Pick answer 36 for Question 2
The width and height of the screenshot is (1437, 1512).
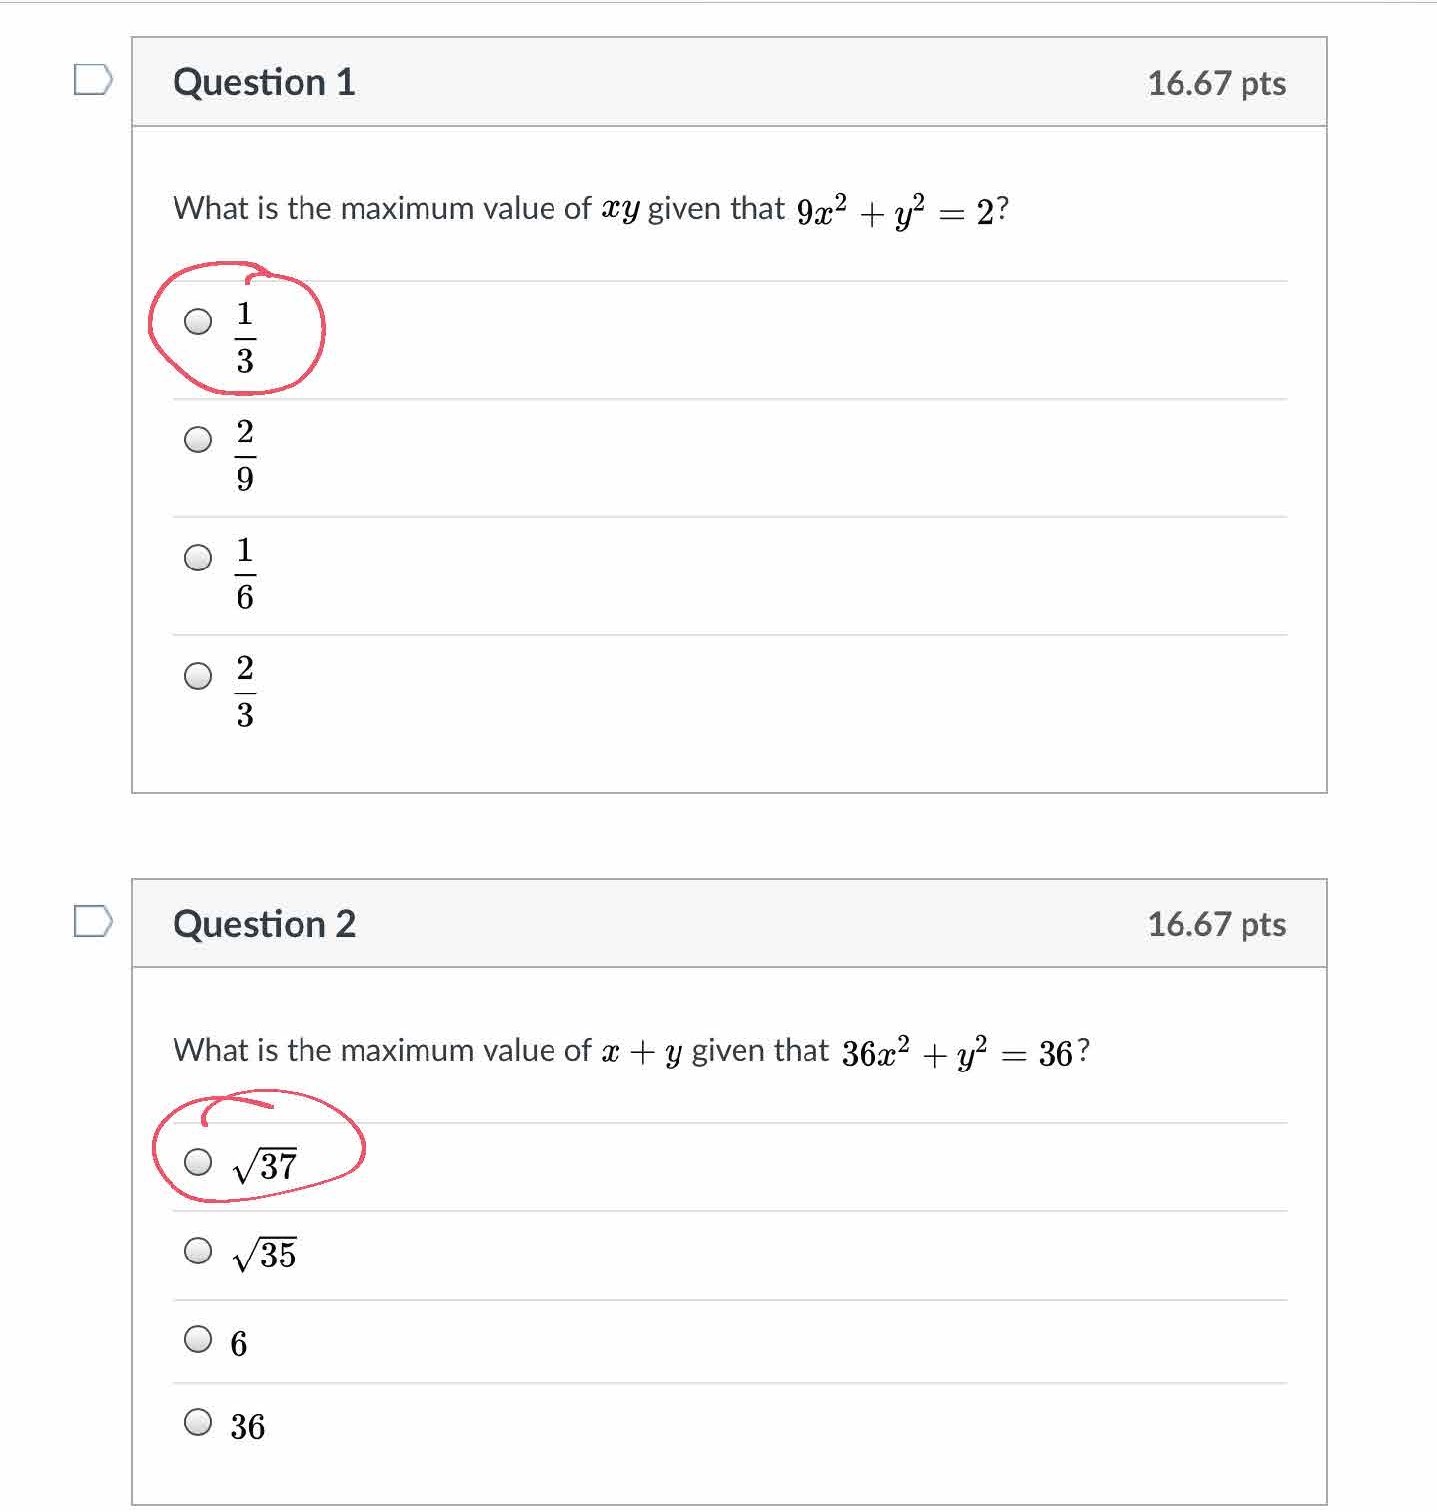[x=198, y=1421]
